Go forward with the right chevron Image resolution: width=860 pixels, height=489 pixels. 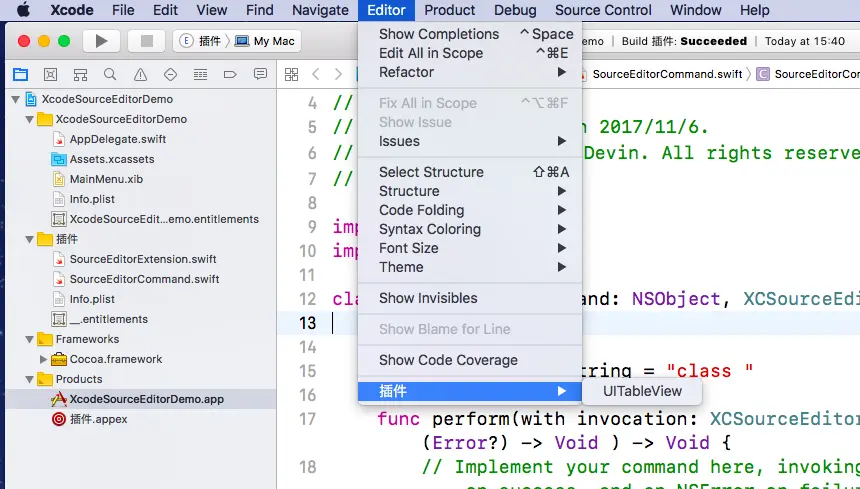(x=338, y=74)
